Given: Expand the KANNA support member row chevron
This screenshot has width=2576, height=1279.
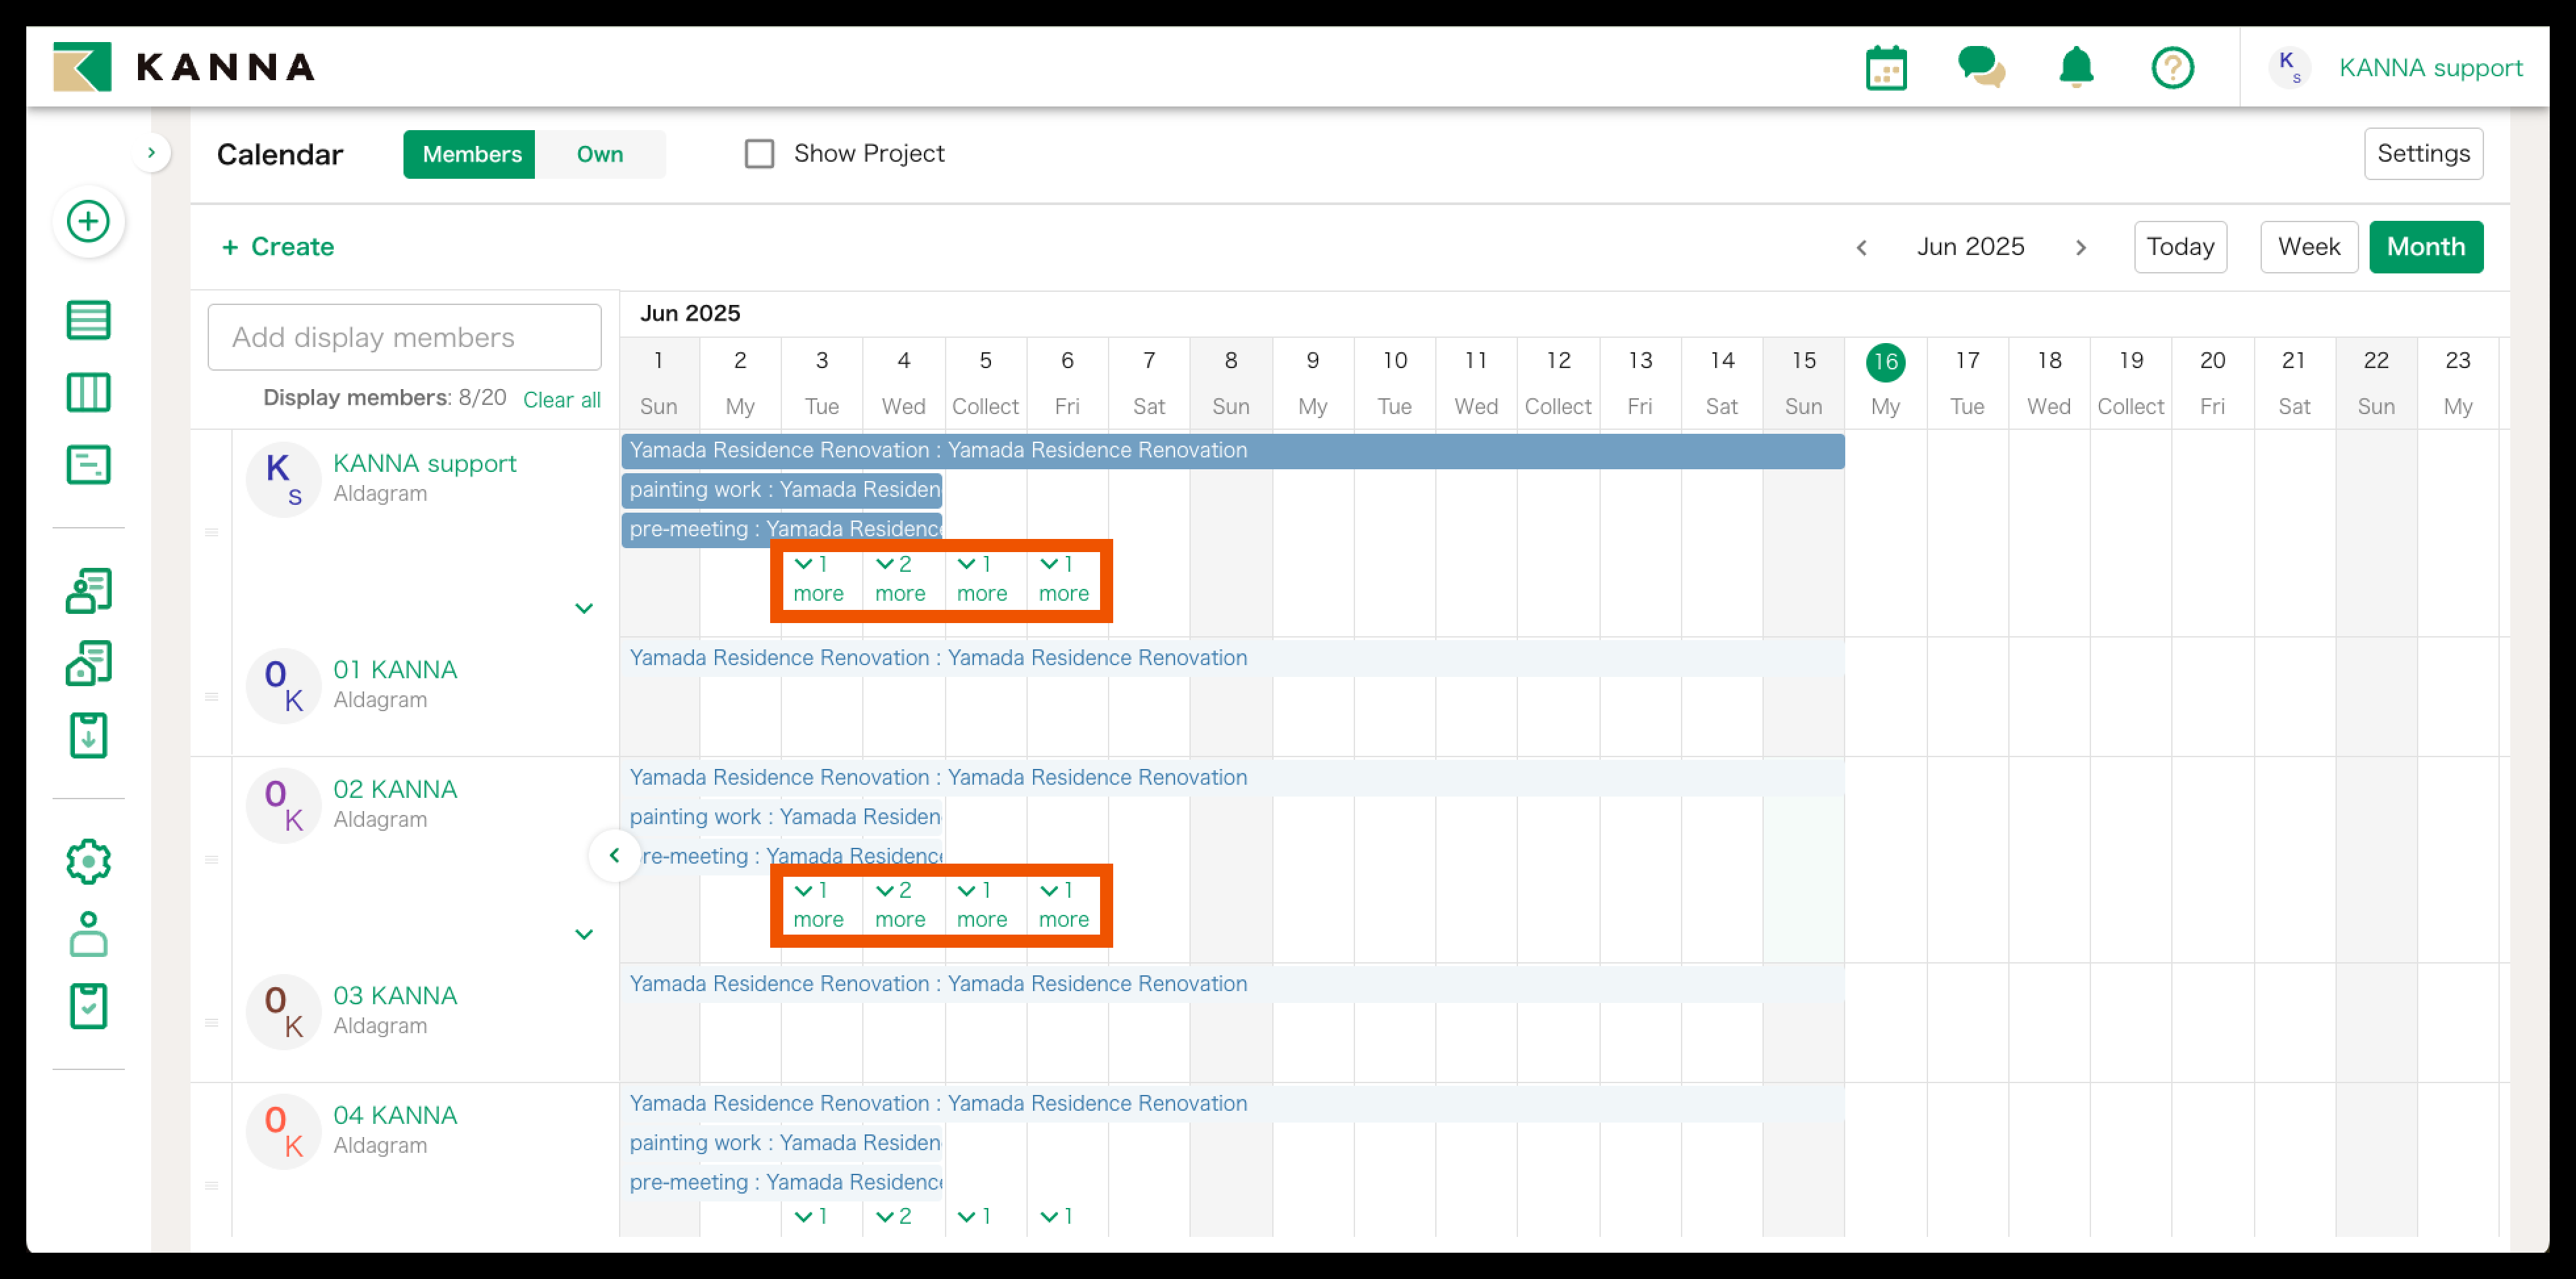Looking at the screenshot, I should point(584,608).
